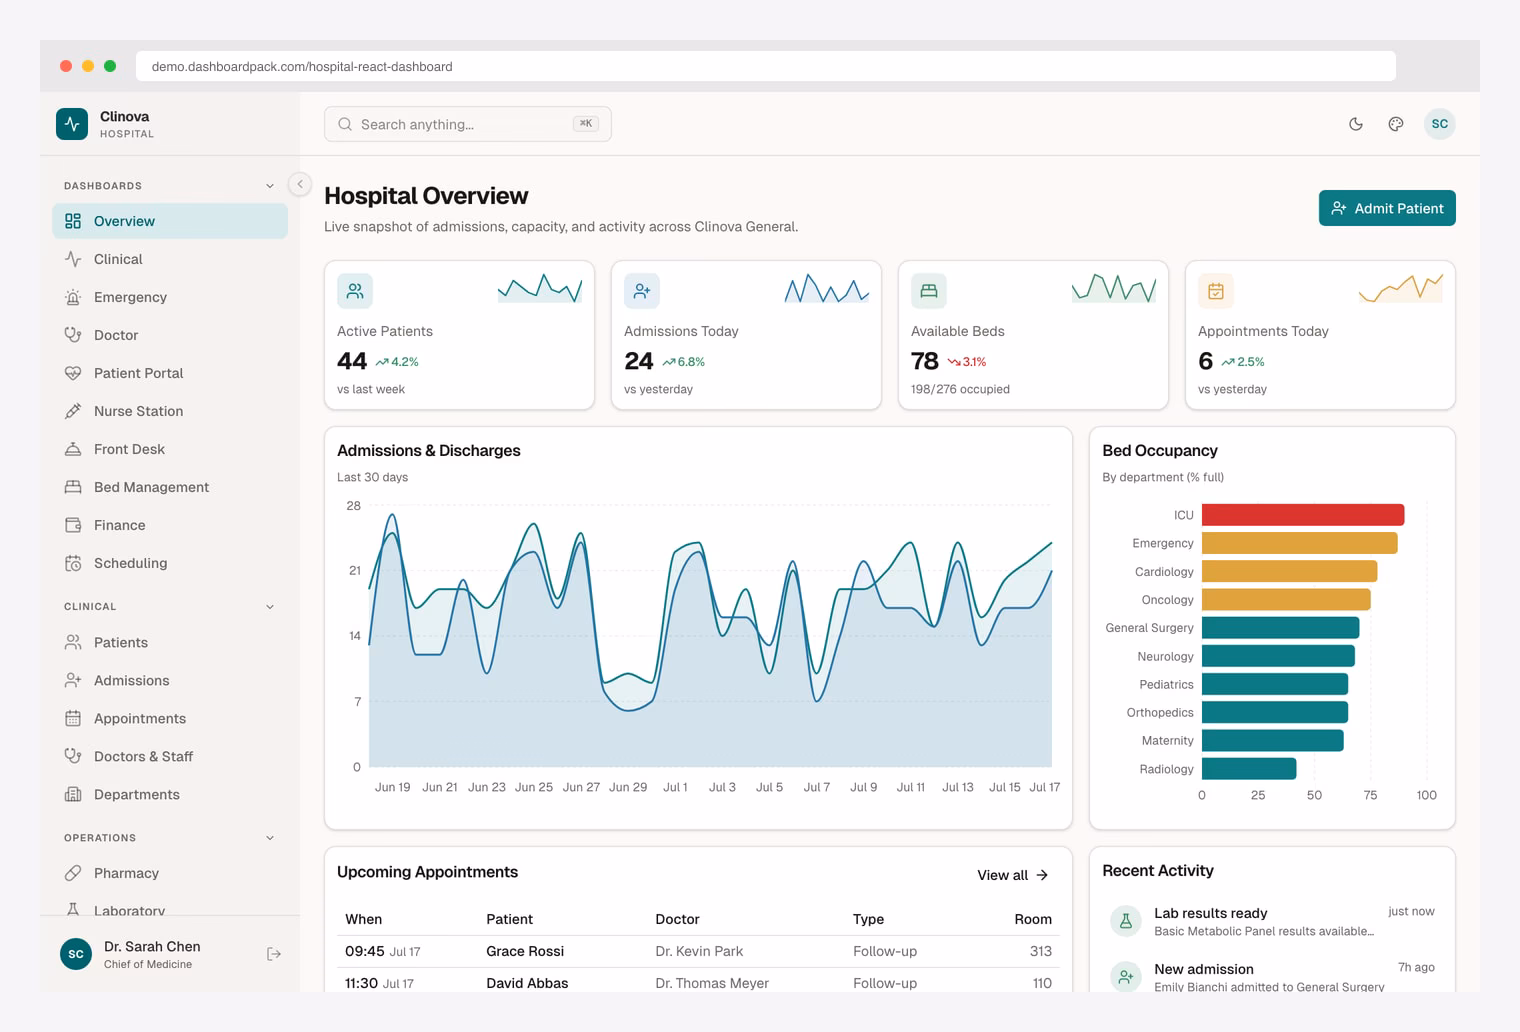Click the Nurse Station syringe icon
The height and width of the screenshot is (1032, 1520).
pyautogui.click(x=73, y=411)
